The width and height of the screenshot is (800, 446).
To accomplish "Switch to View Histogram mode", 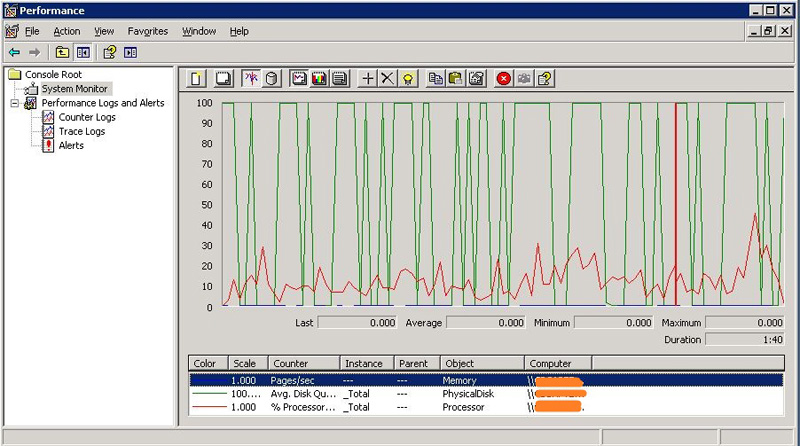I will (319, 79).
